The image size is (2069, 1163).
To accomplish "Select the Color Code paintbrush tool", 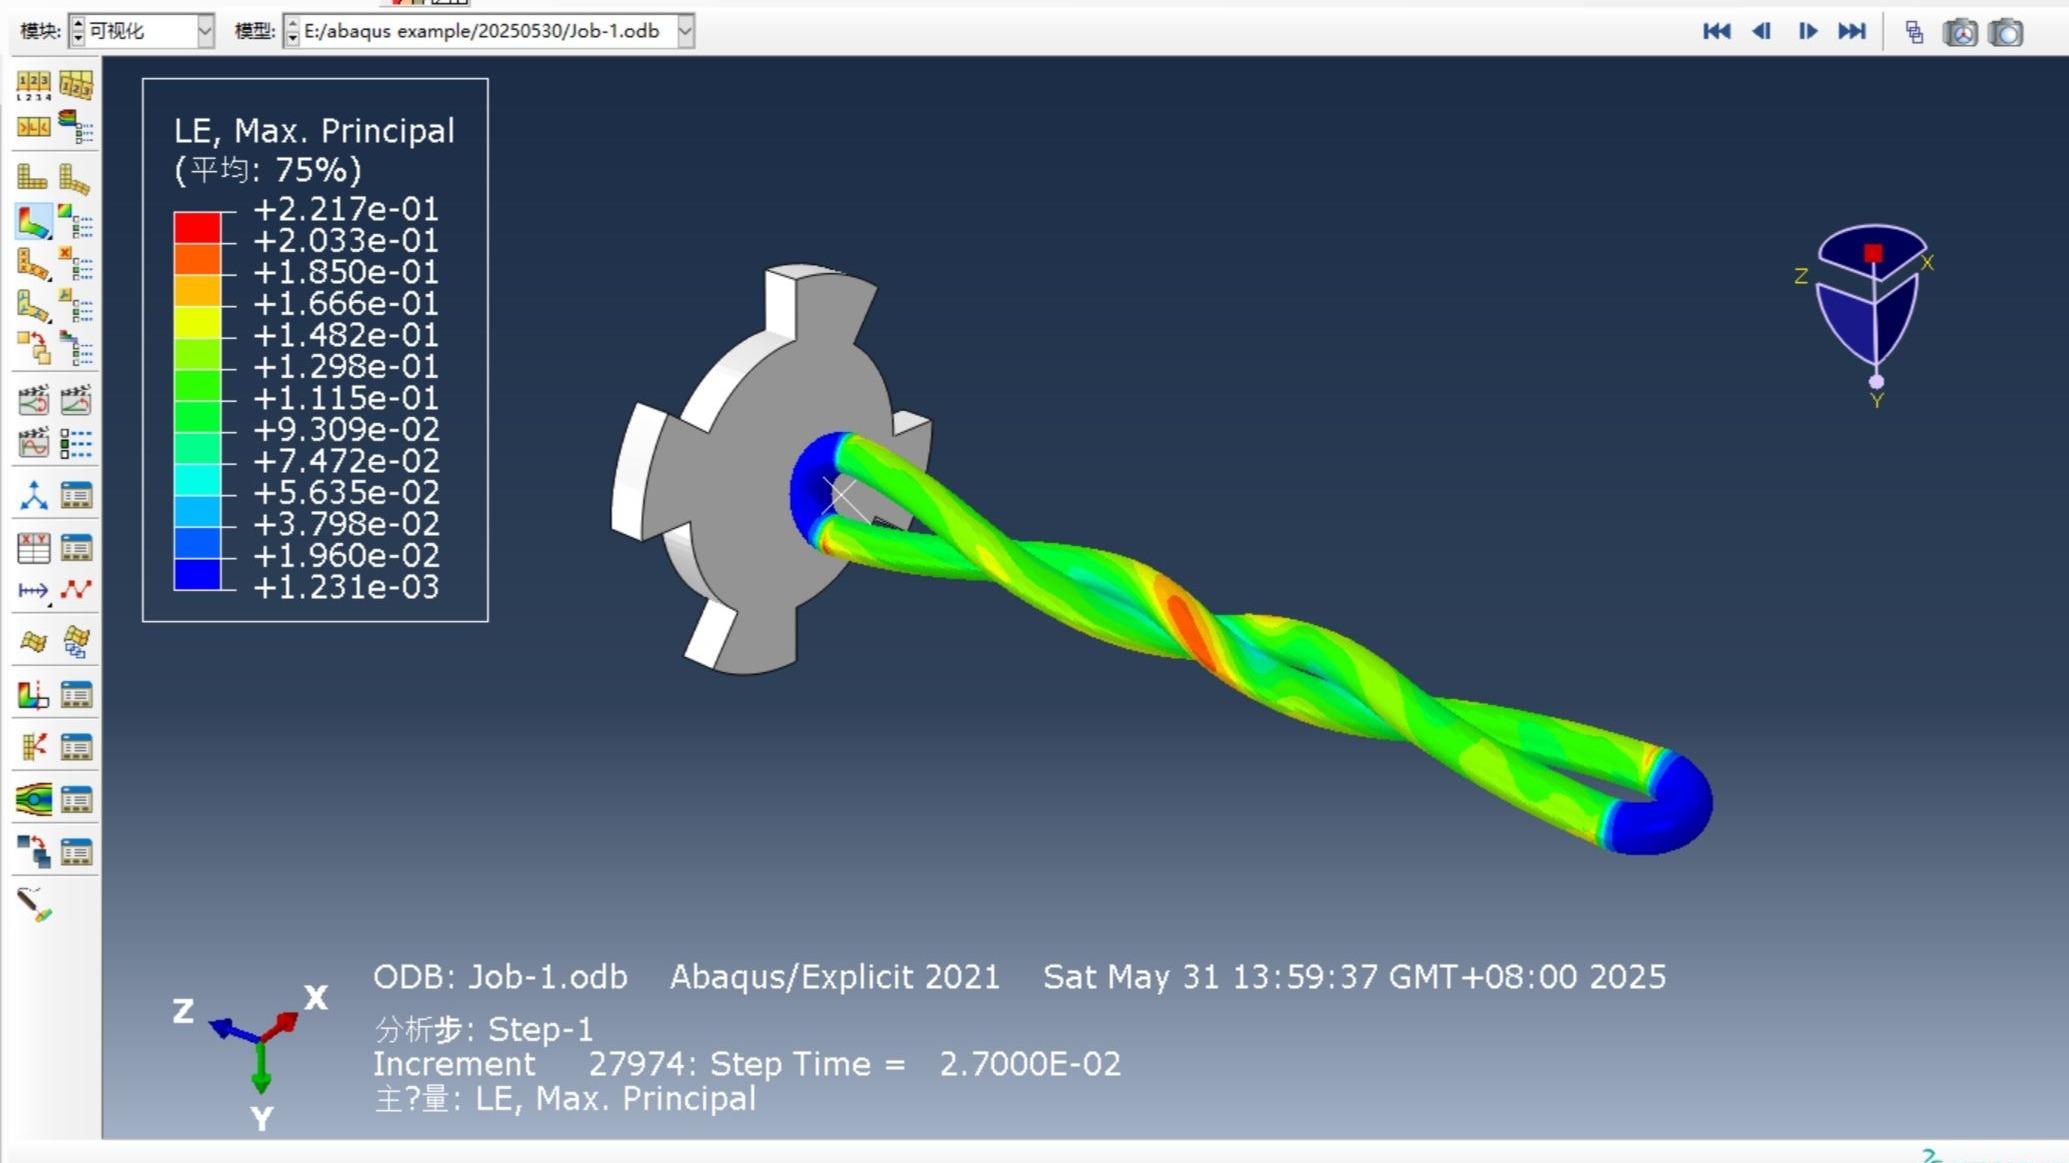I will 34,905.
